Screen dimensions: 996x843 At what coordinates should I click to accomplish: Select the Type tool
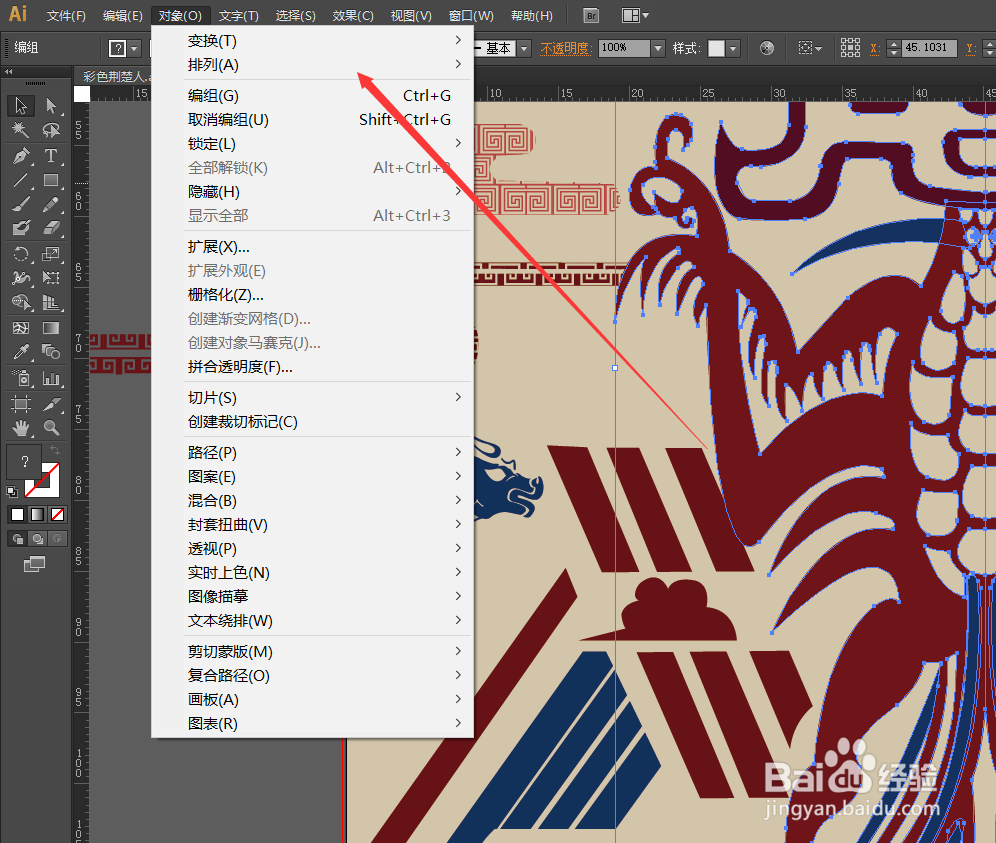pyautogui.click(x=51, y=156)
